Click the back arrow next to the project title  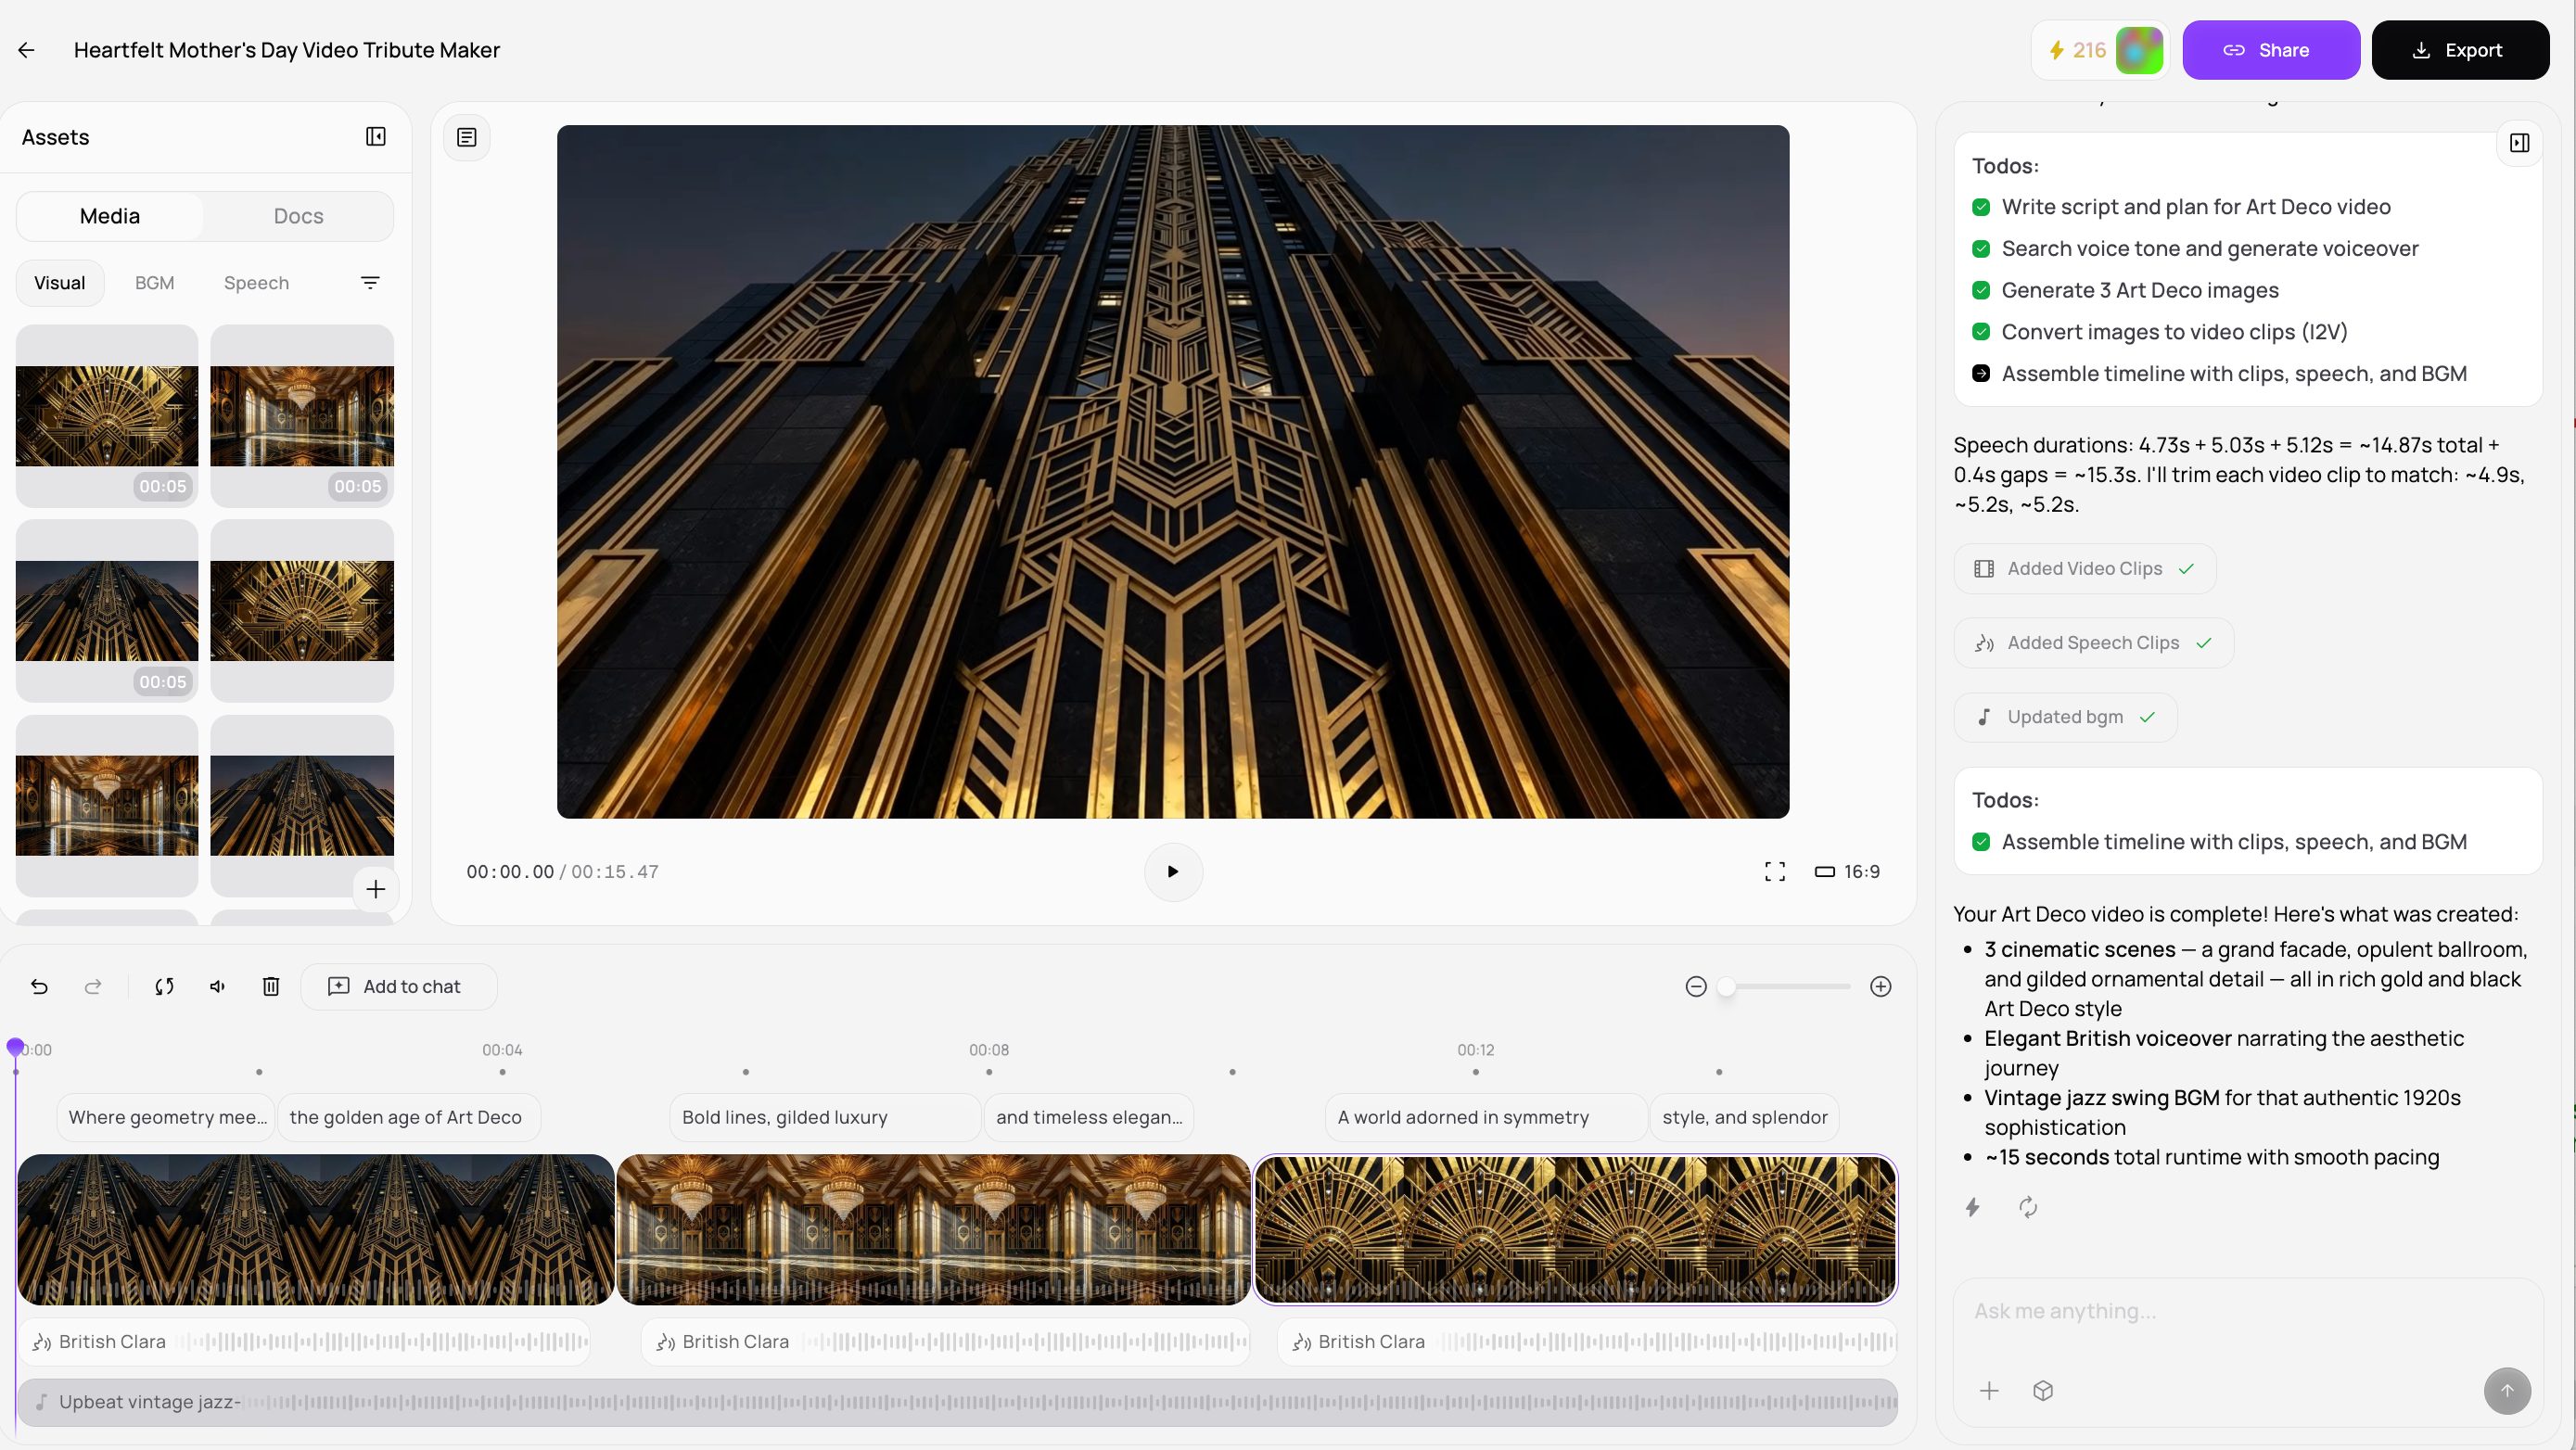(27, 50)
